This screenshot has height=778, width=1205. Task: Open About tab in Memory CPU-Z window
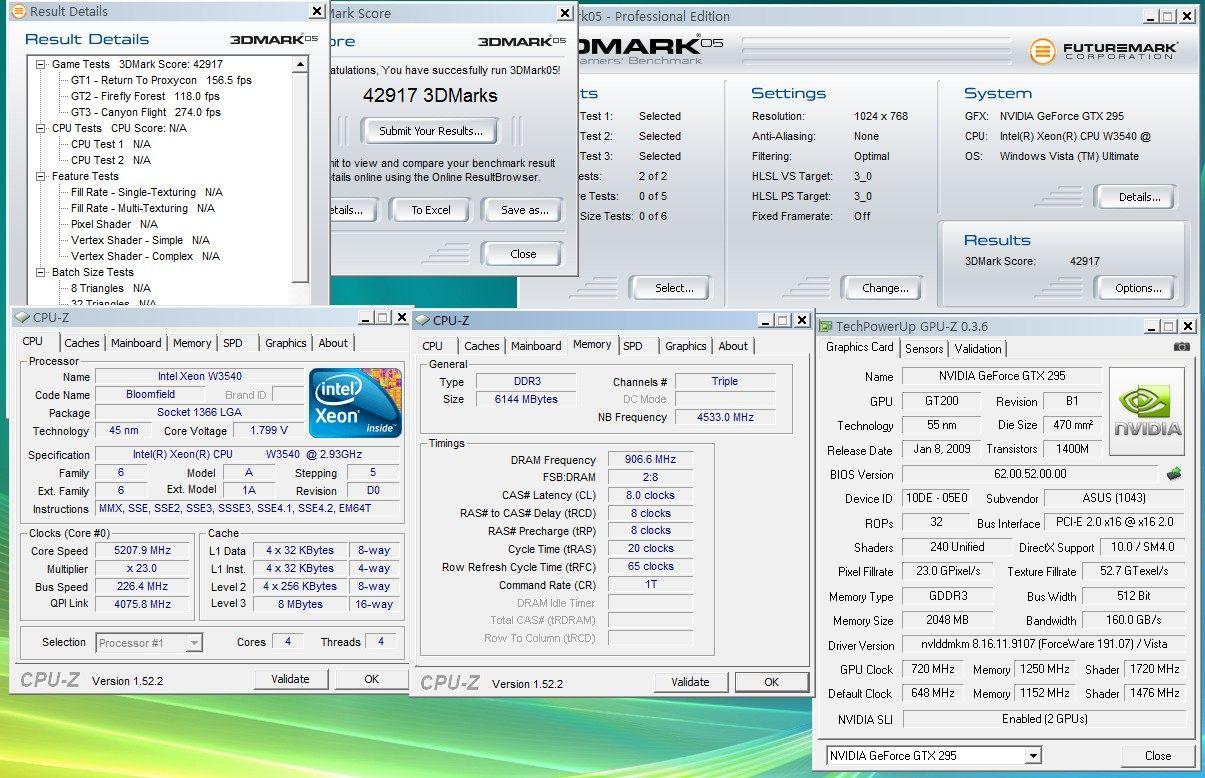pos(733,346)
